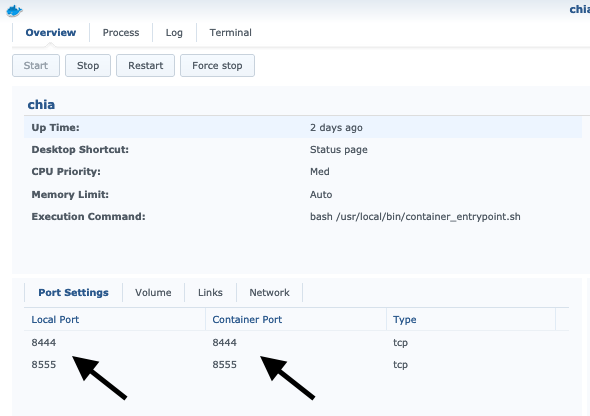Select container port 8444 cell
This screenshot has width=590, height=416.
click(x=225, y=342)
